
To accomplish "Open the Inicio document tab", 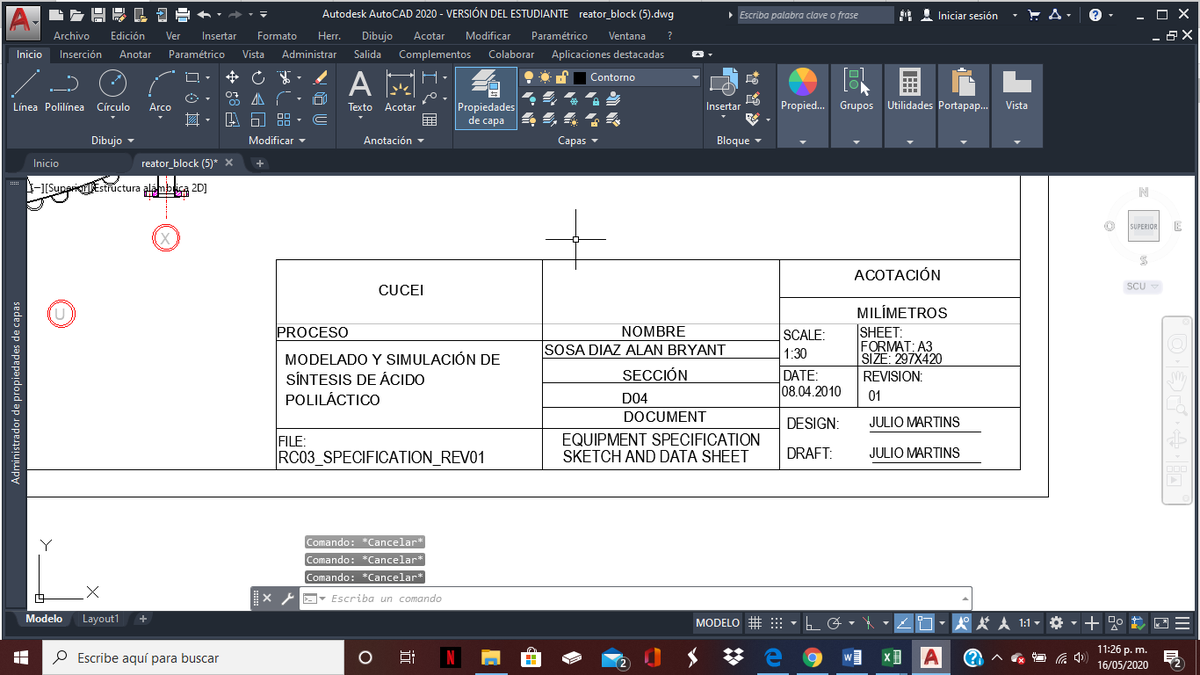I will (46, 162).
